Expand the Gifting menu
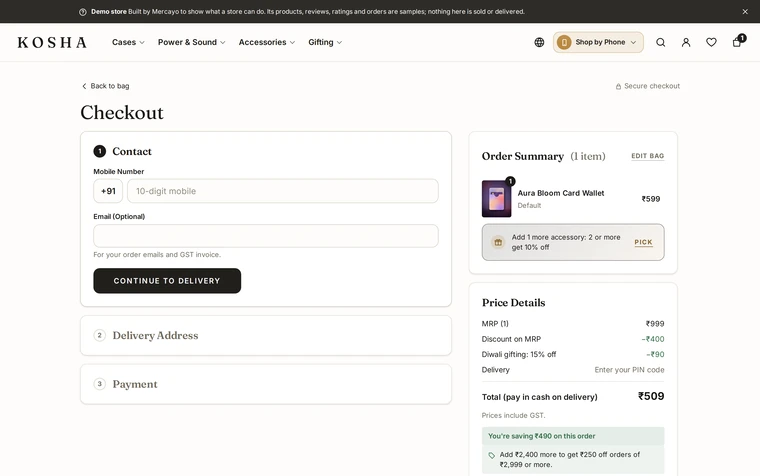 point(325,42)
